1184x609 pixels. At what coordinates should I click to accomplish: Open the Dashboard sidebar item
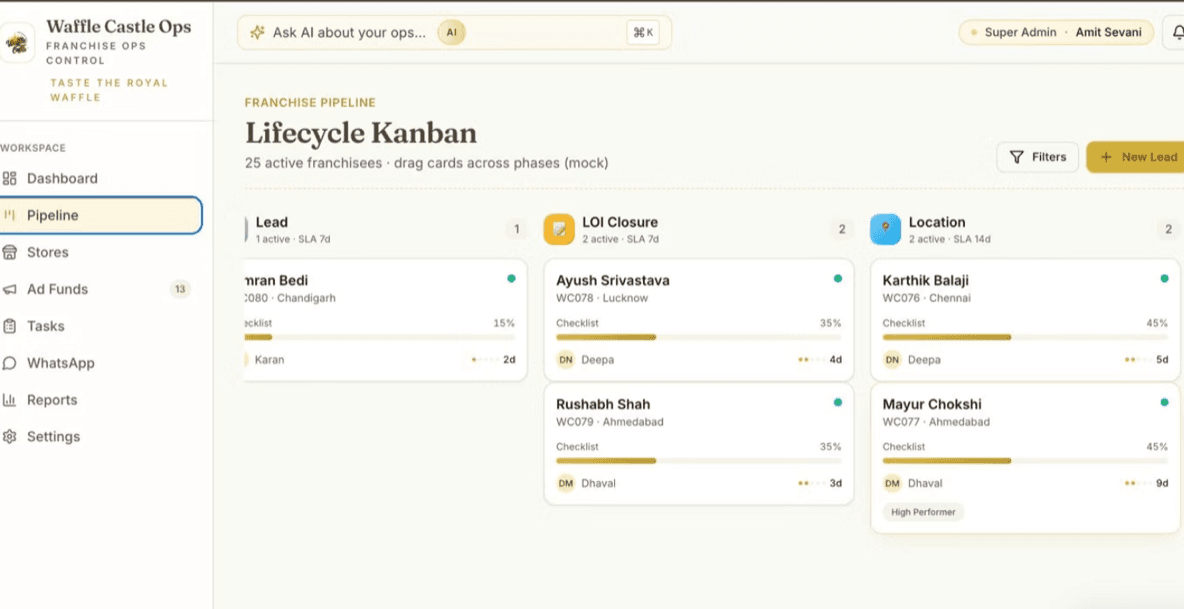[x=101, y=179]
